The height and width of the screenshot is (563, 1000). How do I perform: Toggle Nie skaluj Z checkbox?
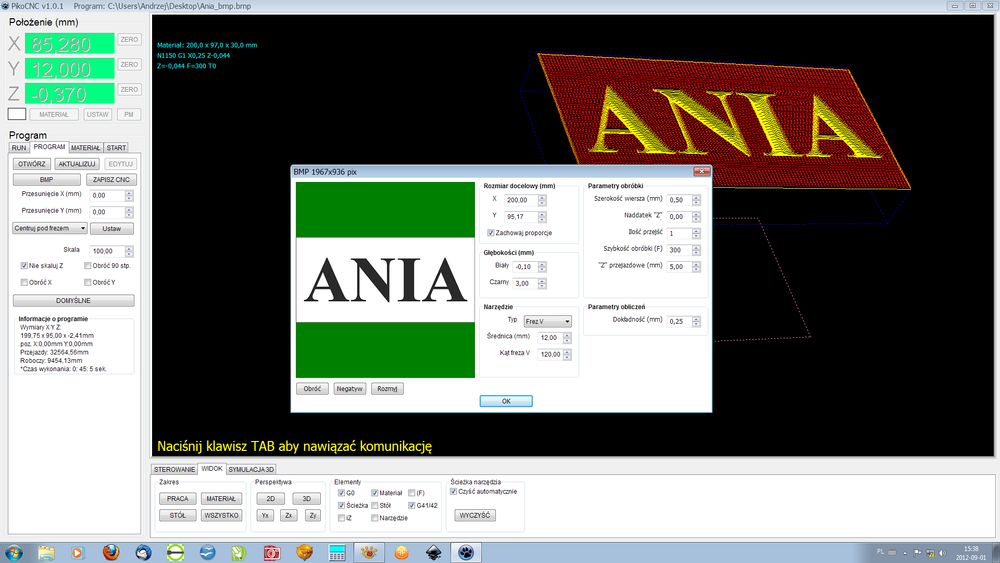point(24,265)
